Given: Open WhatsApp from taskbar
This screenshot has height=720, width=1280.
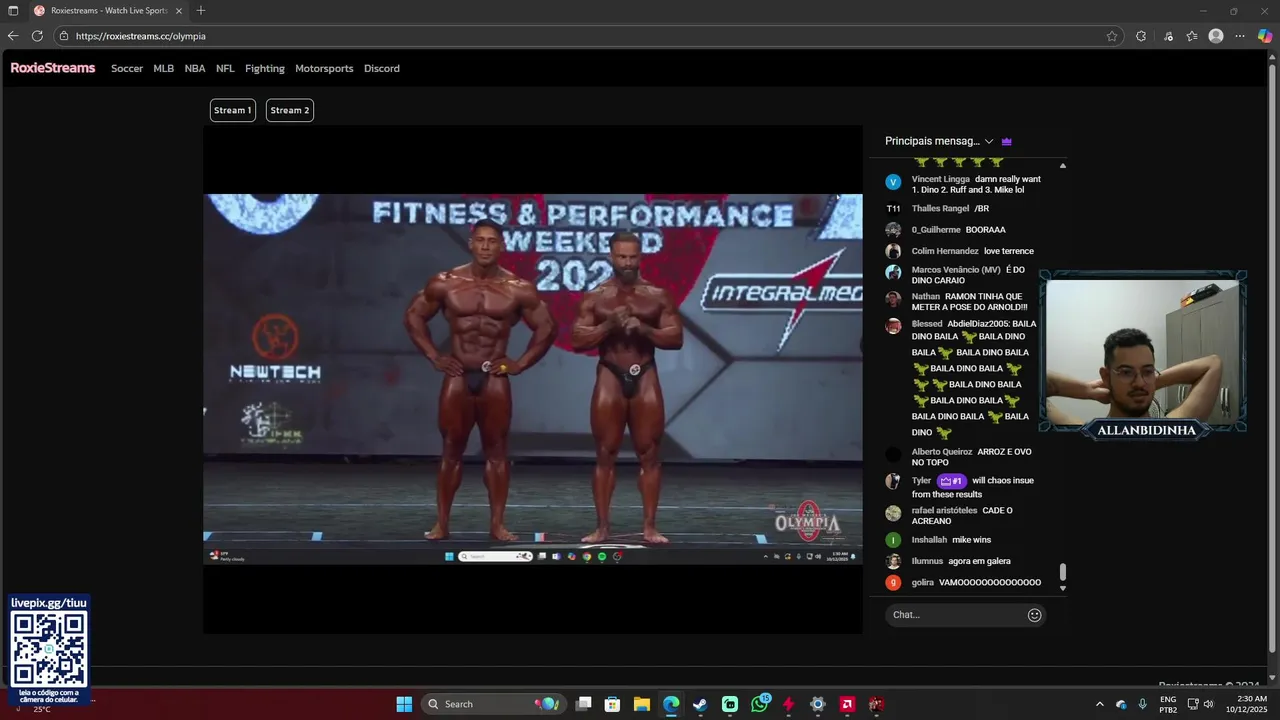Looking at the screenshot, I should coord(759,704).
